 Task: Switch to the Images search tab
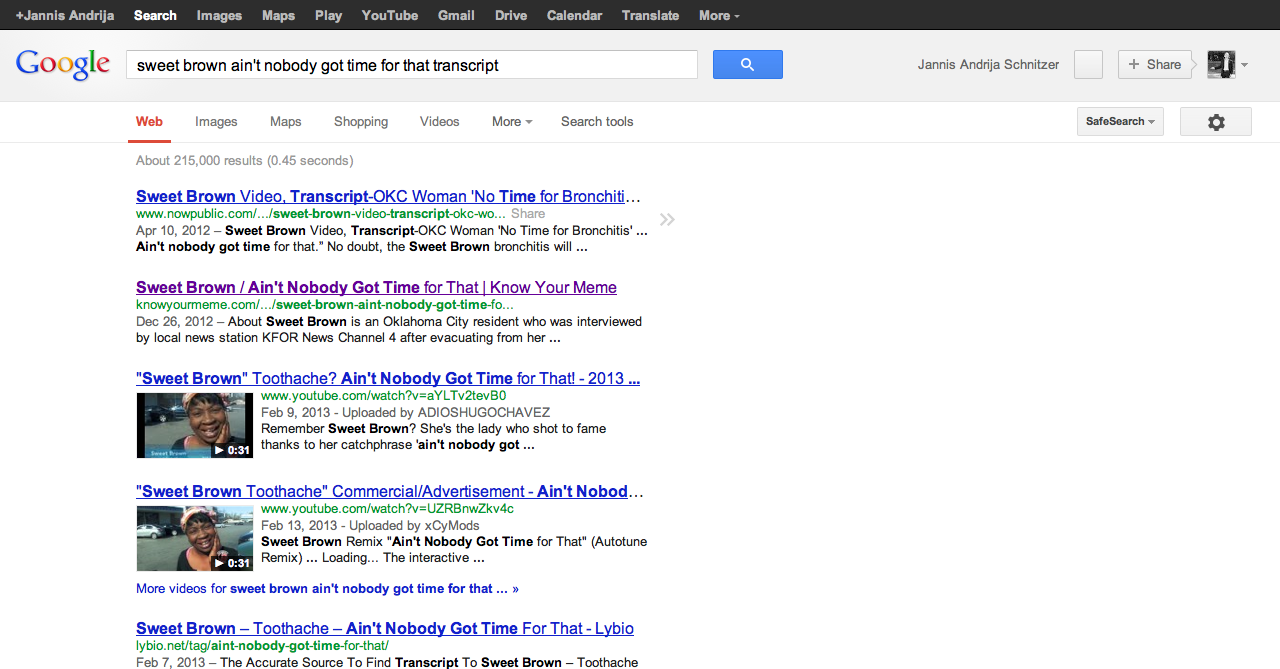[x=216, y=122]
